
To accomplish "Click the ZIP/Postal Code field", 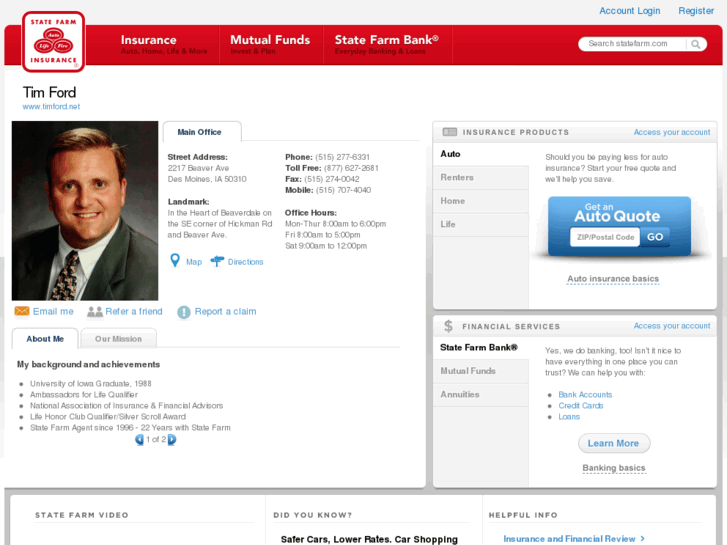I will tap(605, 237).
